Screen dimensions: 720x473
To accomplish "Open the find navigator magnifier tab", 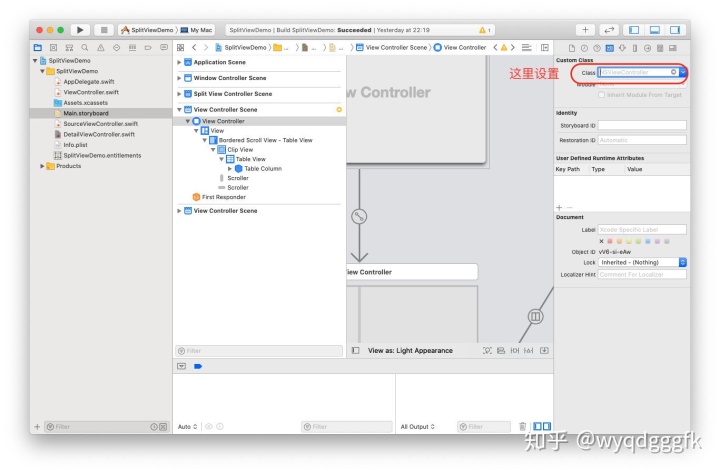I will coord(85,47).
